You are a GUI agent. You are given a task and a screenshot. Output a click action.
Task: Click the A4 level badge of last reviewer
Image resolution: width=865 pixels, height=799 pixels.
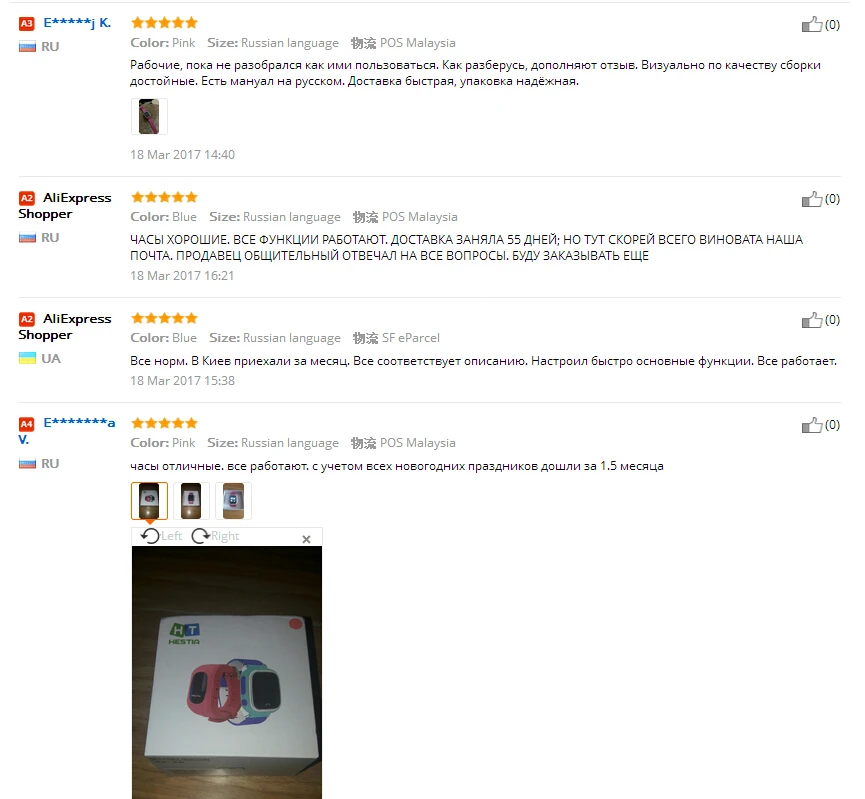pyautogui.click(x=26, y=424)
